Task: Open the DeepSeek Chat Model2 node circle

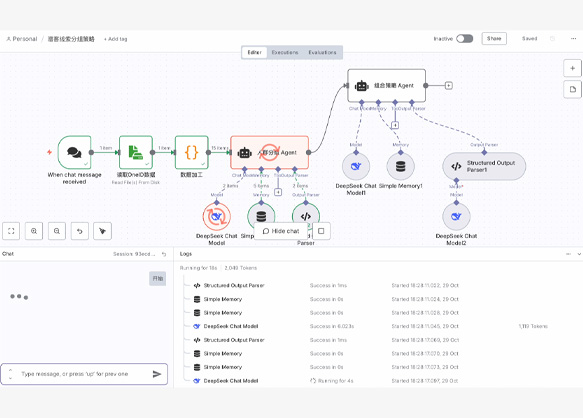Action: pos(456,216)
